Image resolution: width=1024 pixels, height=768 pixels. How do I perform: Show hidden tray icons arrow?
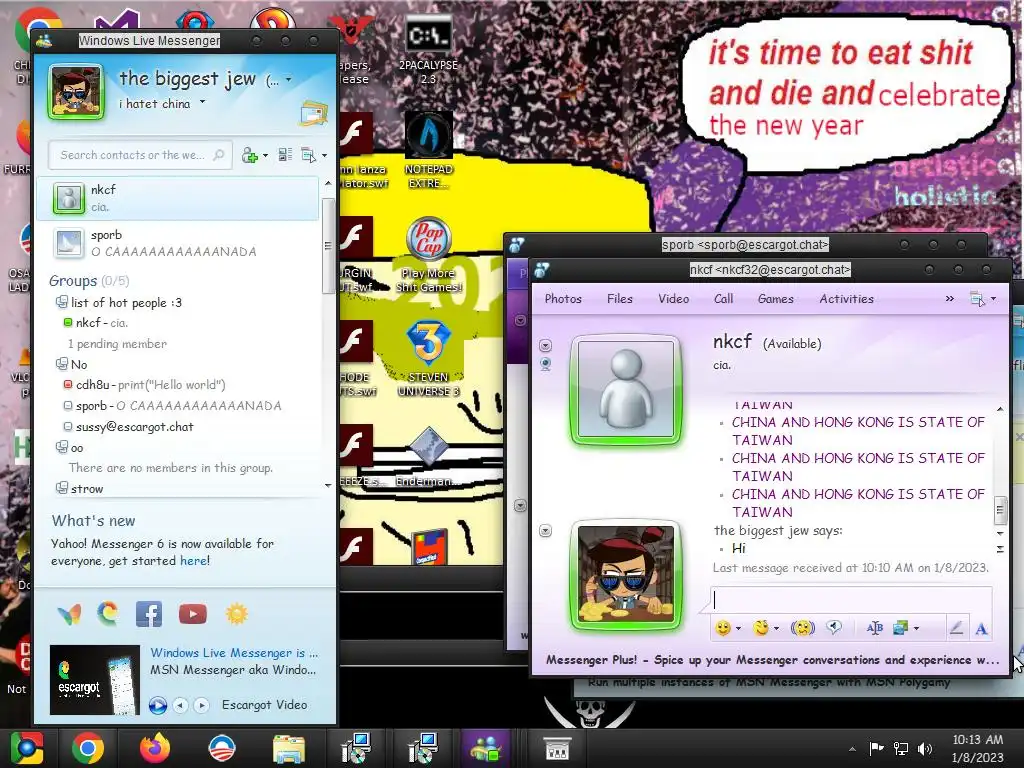pyautogui.click(x=852, y=749)
